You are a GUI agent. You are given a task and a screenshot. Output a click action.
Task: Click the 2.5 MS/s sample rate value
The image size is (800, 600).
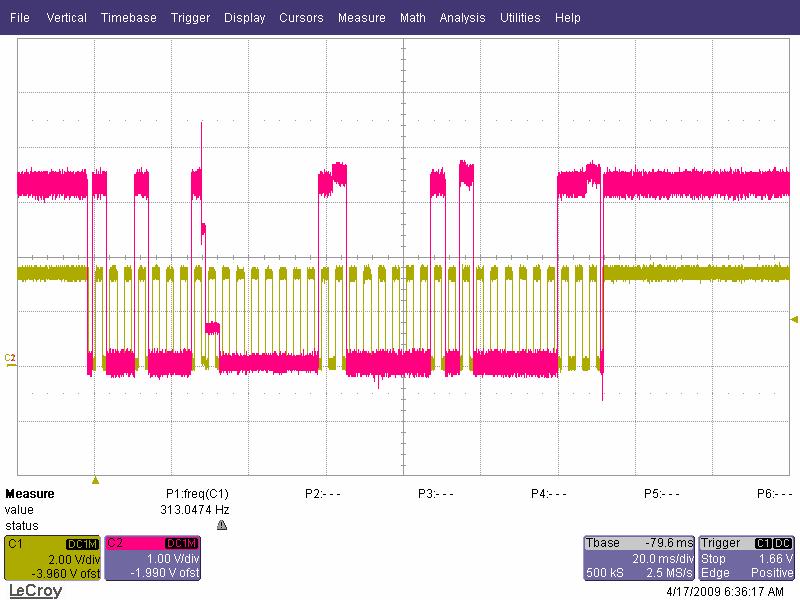tap(670, 573)
